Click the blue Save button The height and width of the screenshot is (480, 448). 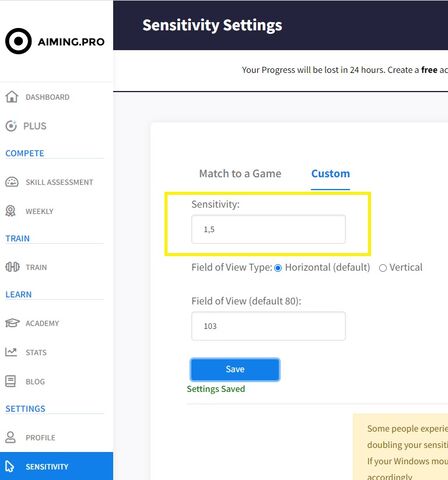point(235,369)
